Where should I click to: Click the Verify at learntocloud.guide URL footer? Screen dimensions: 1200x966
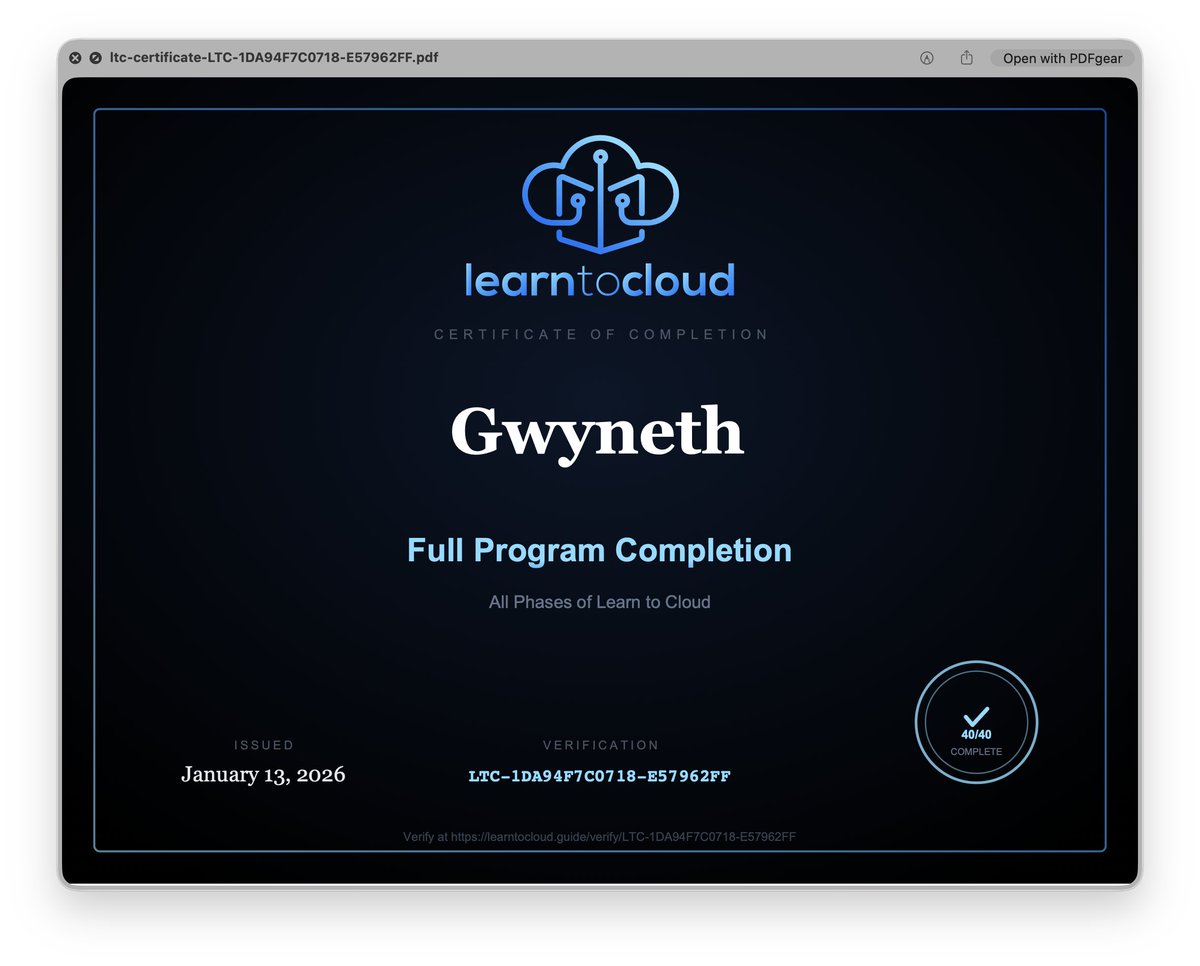tap(599, 836)
